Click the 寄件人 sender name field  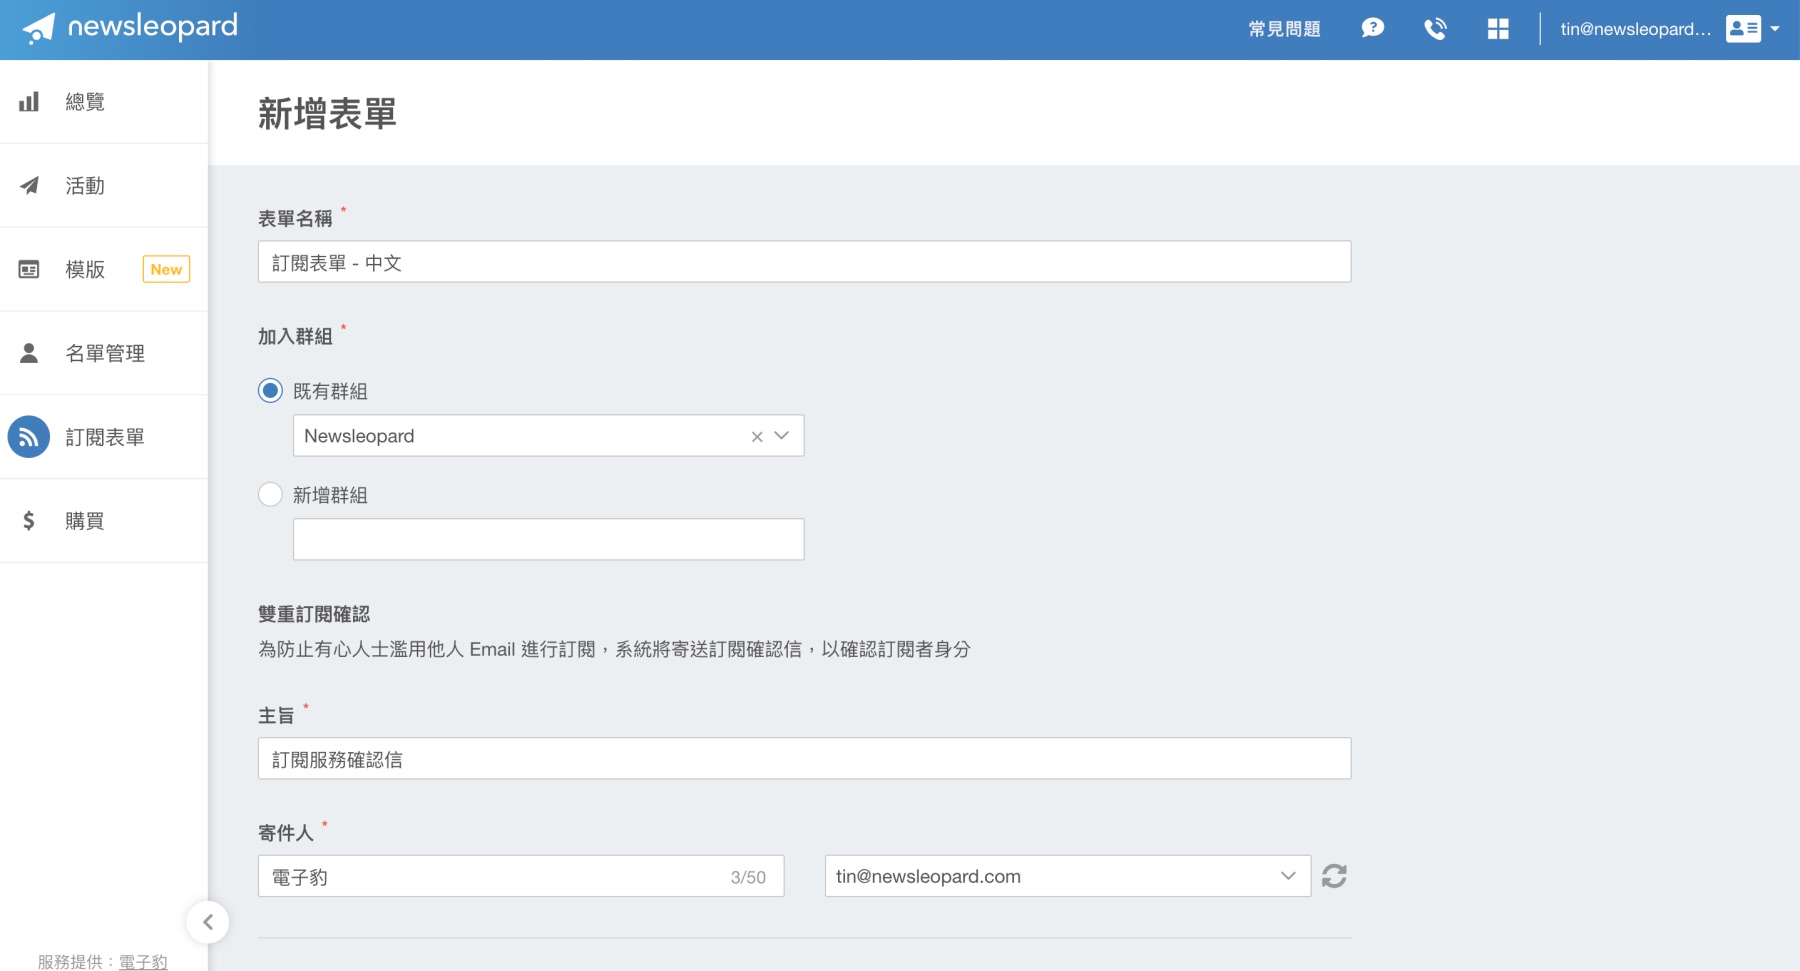[521, 876]
